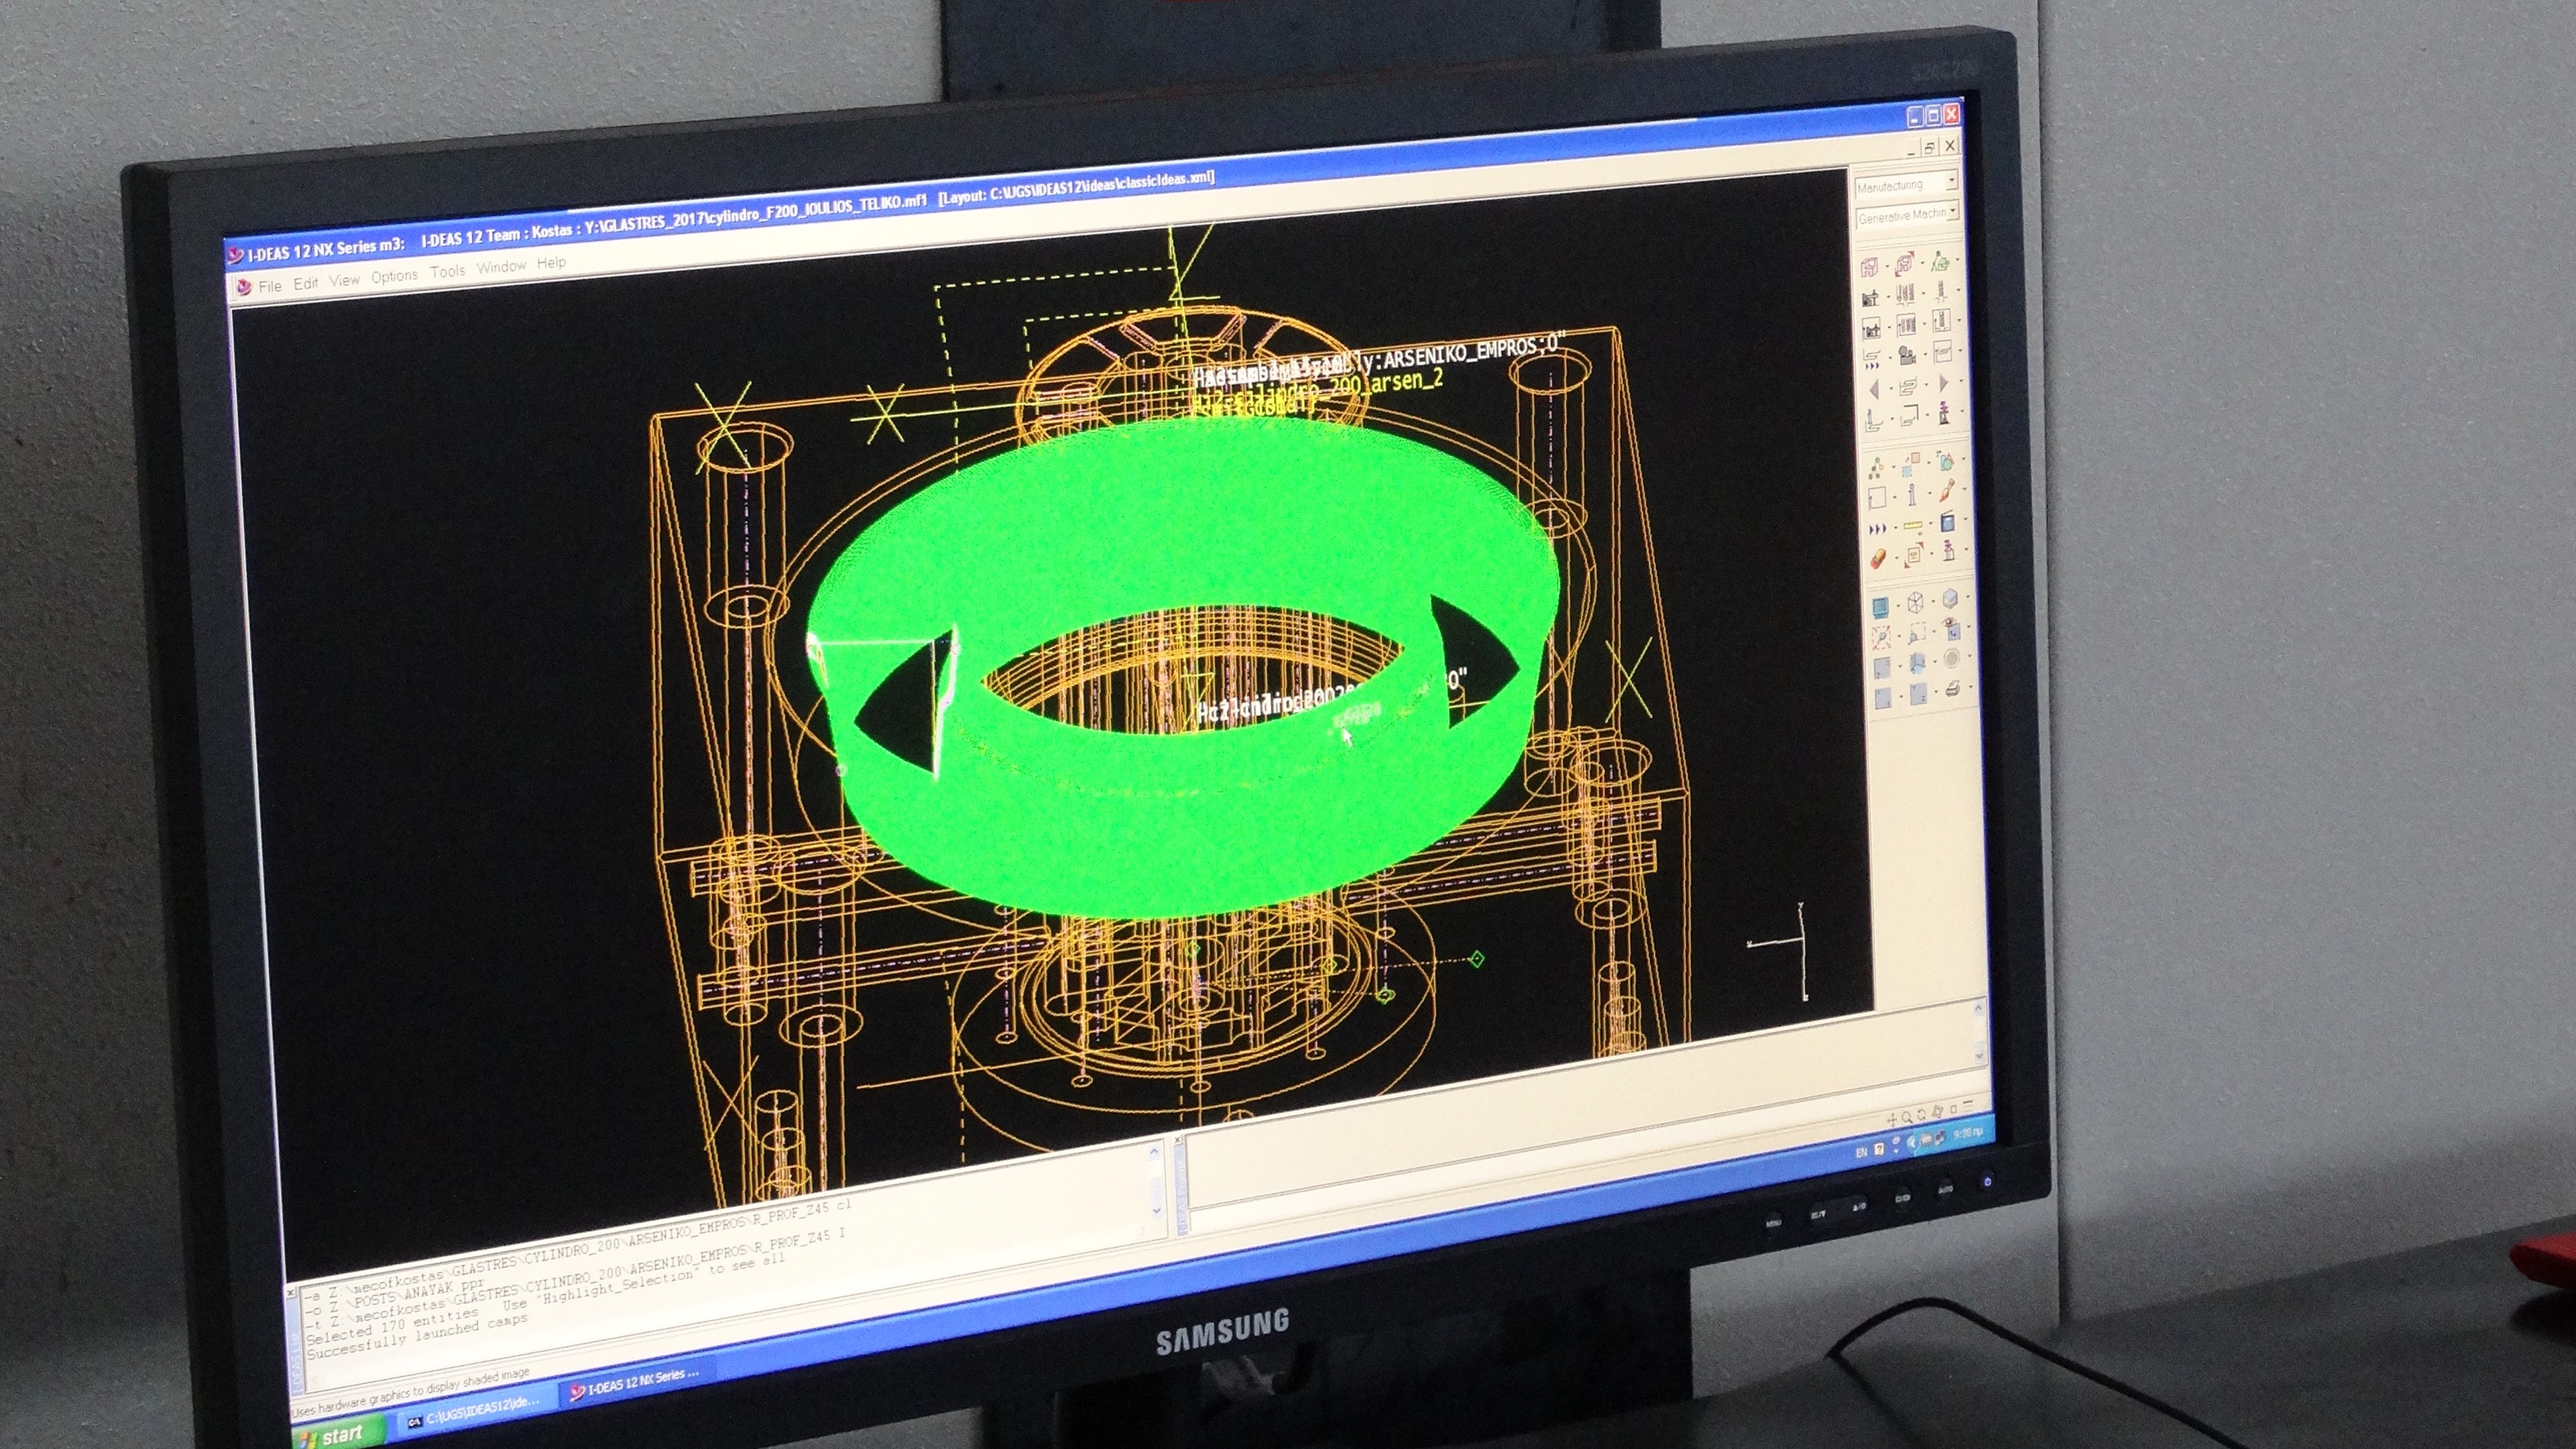Choose the wireframe cube display icon

[1917, 602]
